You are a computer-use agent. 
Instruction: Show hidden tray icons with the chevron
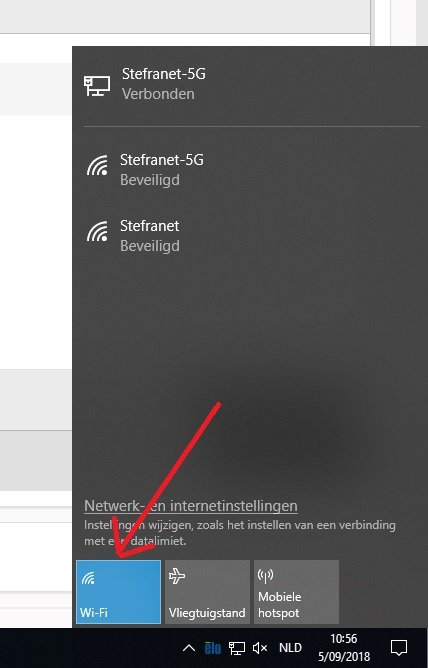pyautogui.click(x=189, y=648)
